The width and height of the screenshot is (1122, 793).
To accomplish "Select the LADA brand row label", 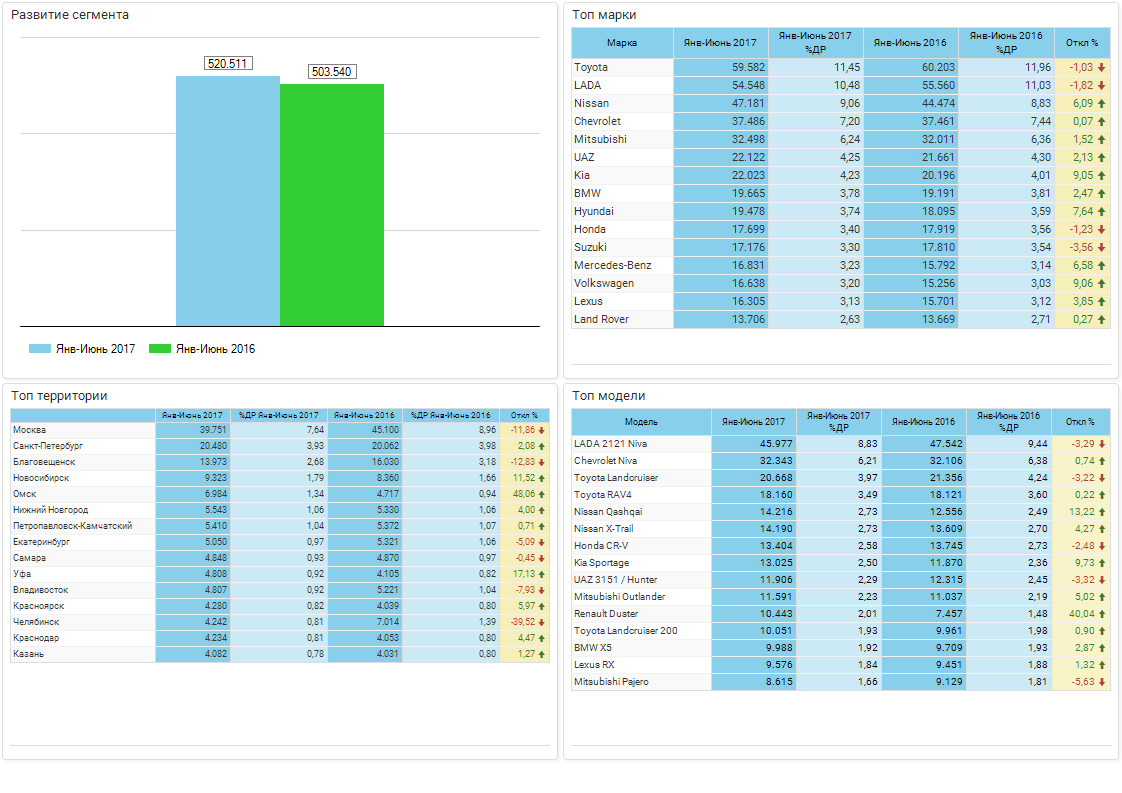I will pyautogui.click(x=587, y=85).
